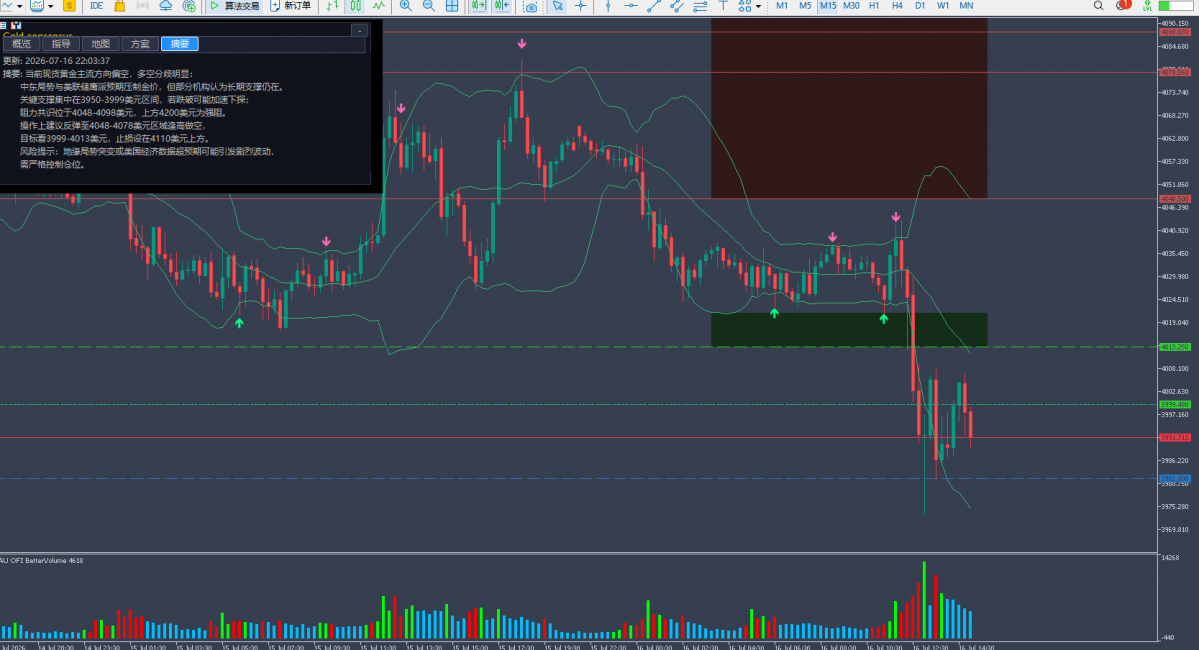Open the IDE MetaEditor button
The width and height of the screenshot is (1199, 650).
pos(96,6)
